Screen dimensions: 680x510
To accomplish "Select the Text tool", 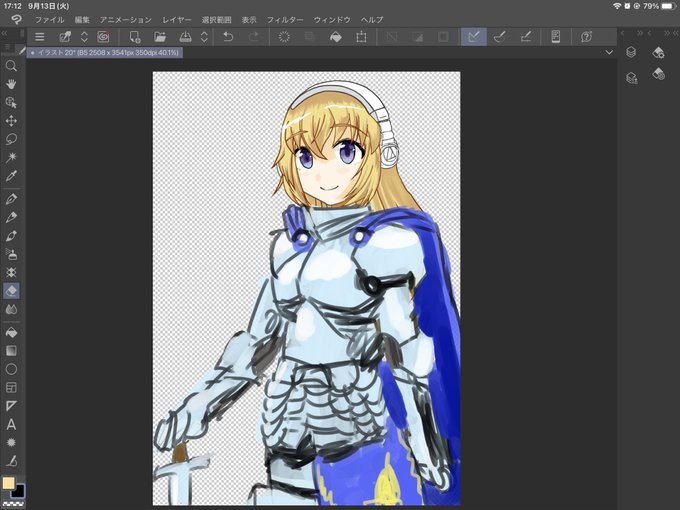I will point(11,424).
